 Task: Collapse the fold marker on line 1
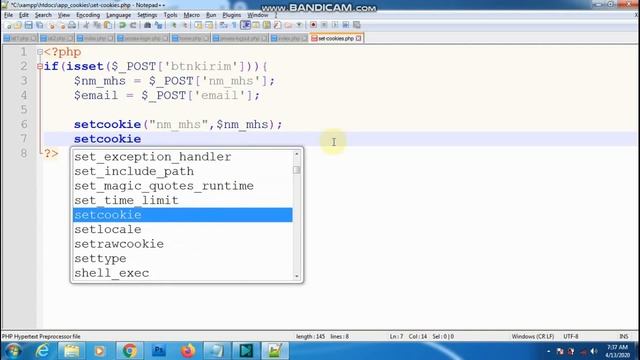(x=40, y=52)
